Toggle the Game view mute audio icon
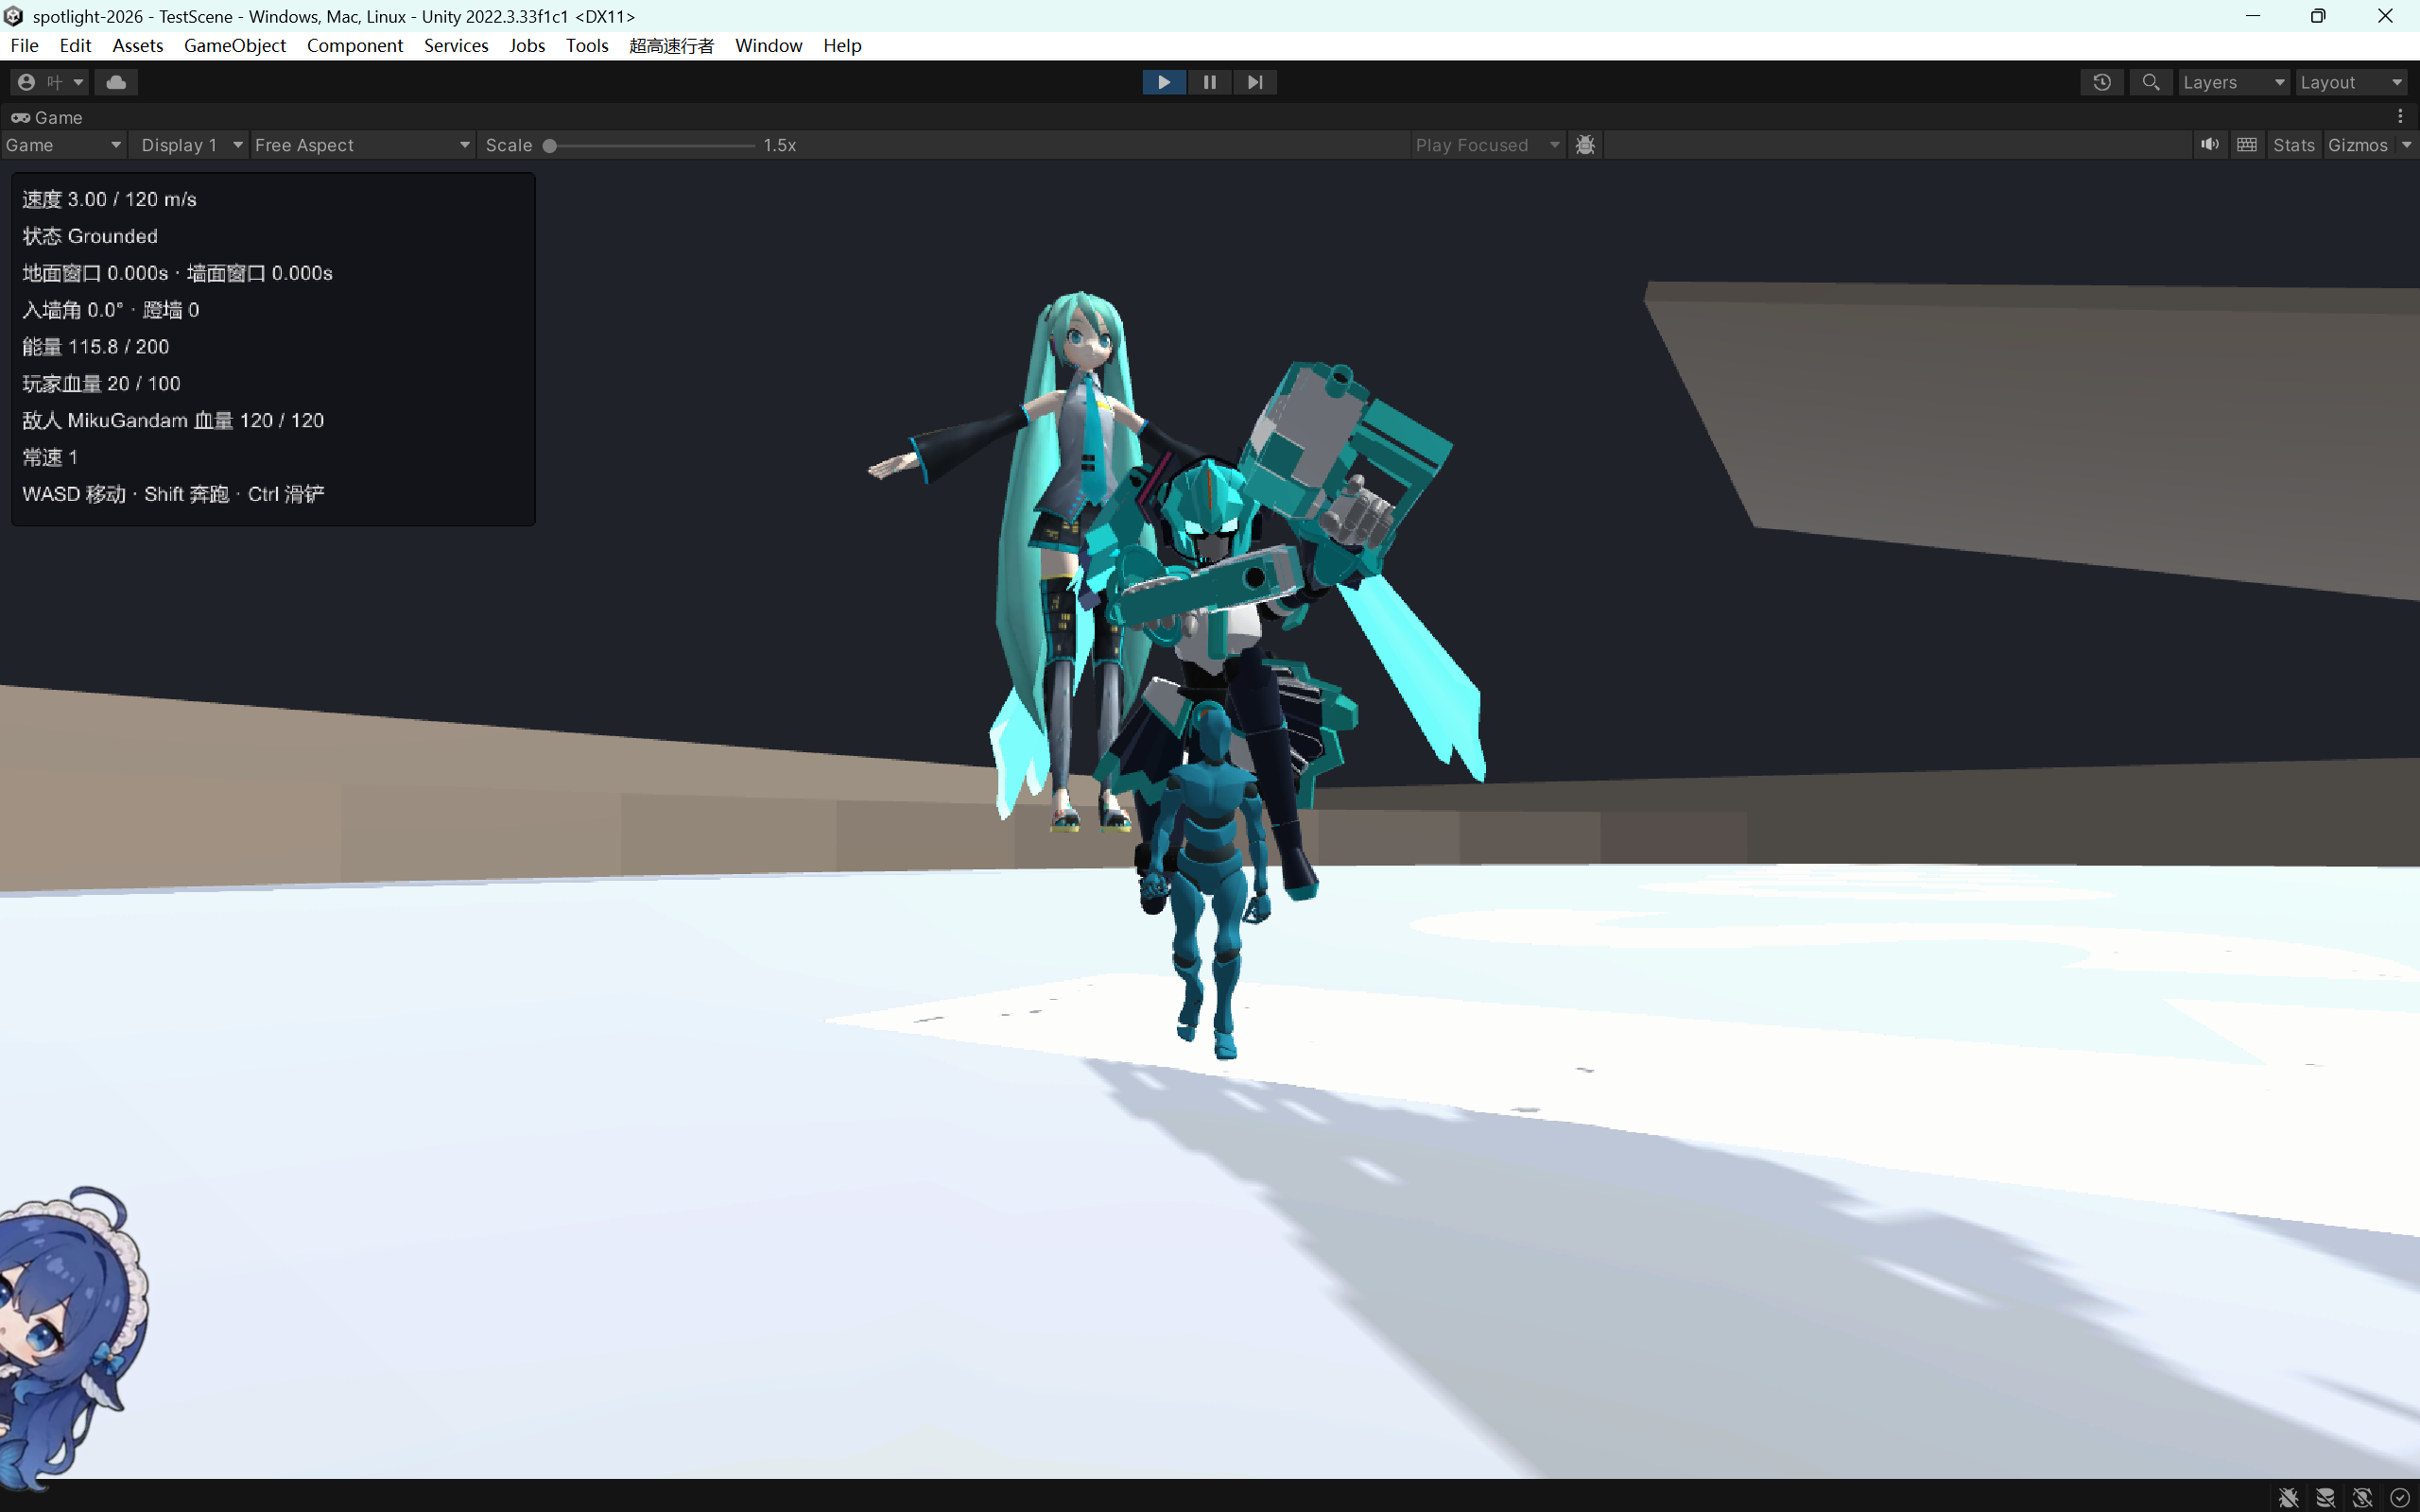The width and height of the screenshot is (2420, 1512). point(2210,145)
